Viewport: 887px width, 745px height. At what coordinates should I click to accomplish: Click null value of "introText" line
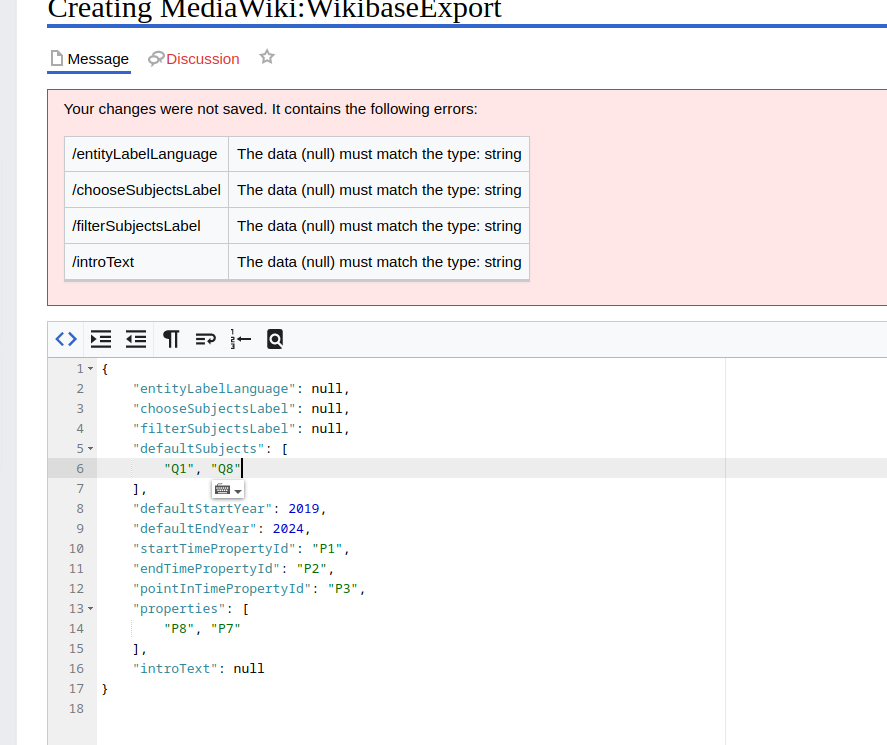click(x=249, y=669)
